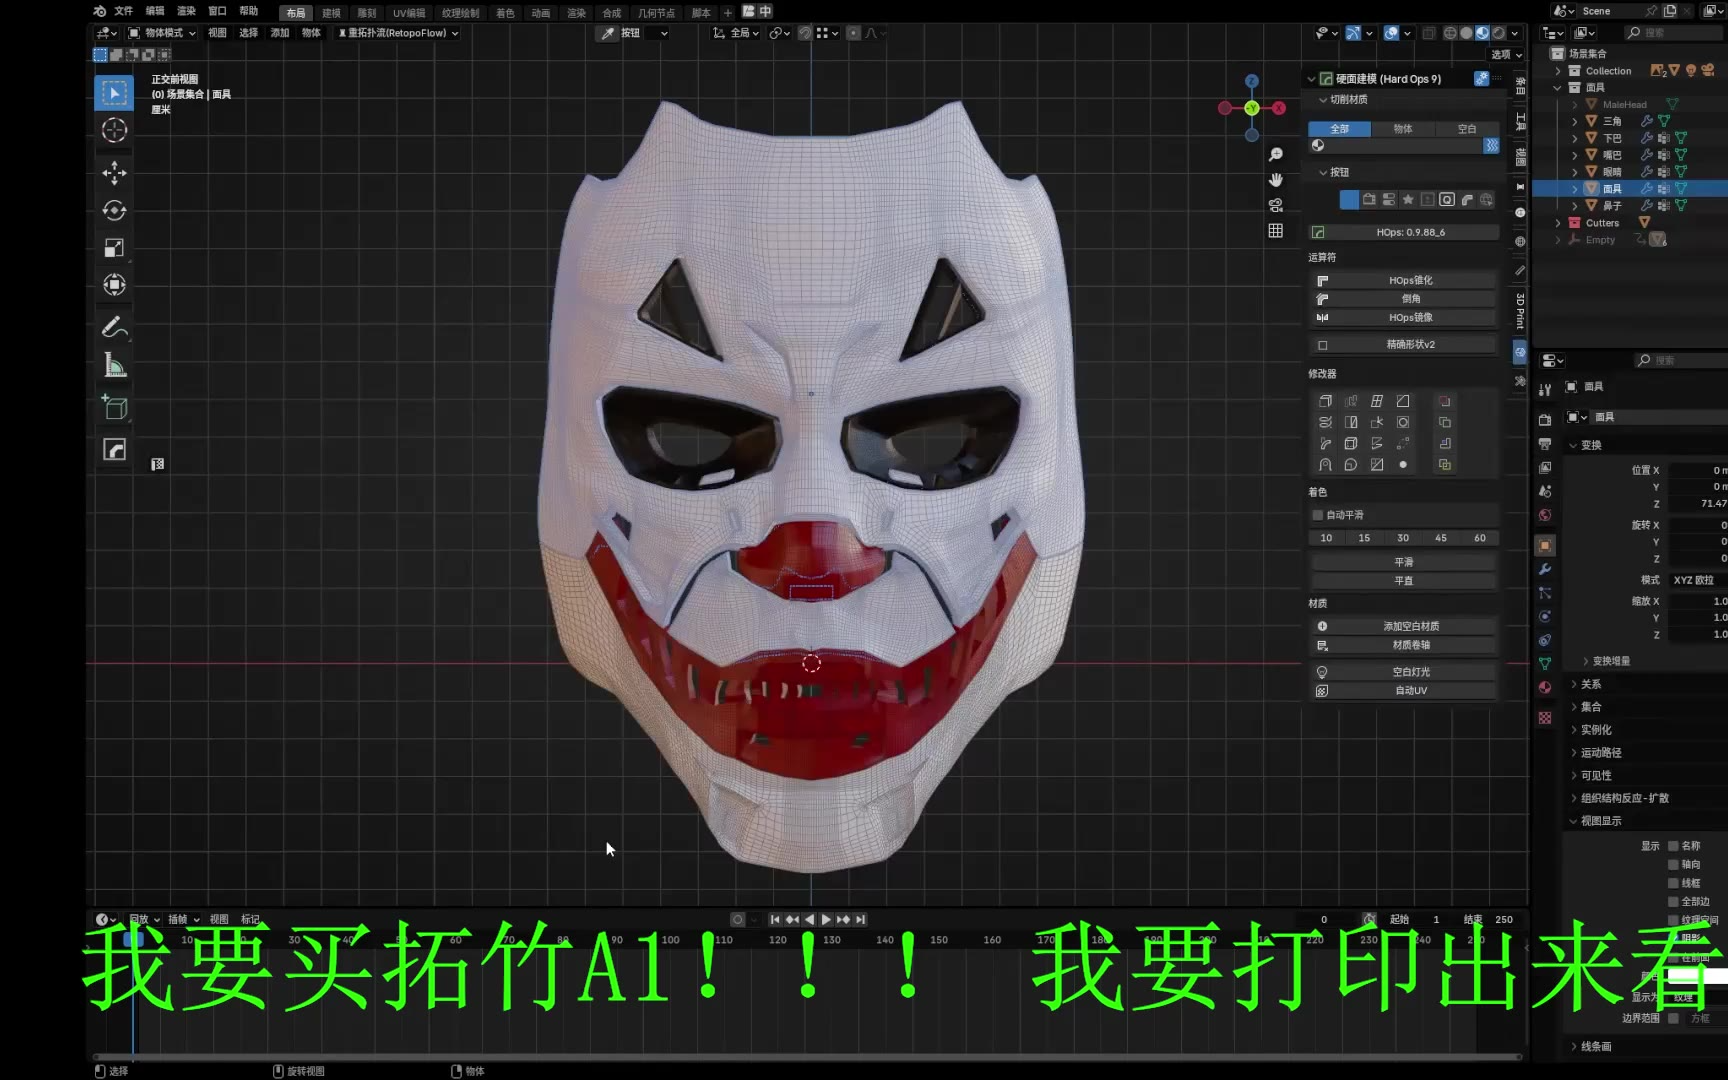Click the 倒角 button
This screenshot has height=1080, width=1728.
pyautogui.click(x=1404, y=299)
